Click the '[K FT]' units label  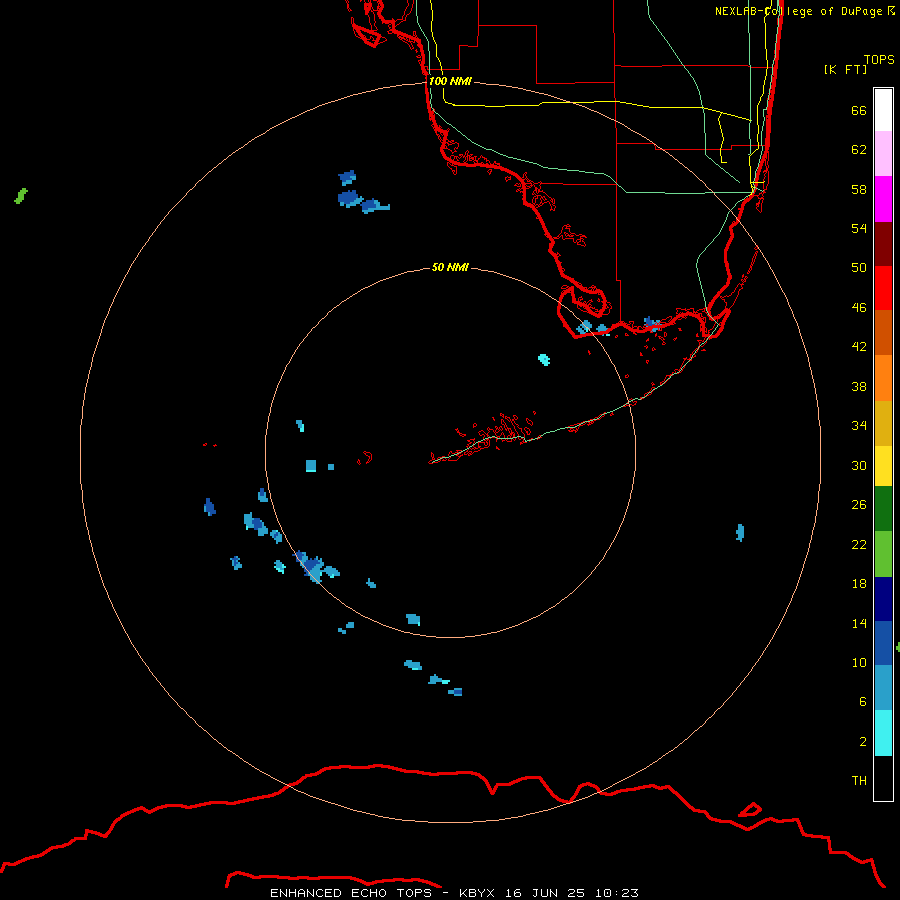coord(845,69)
